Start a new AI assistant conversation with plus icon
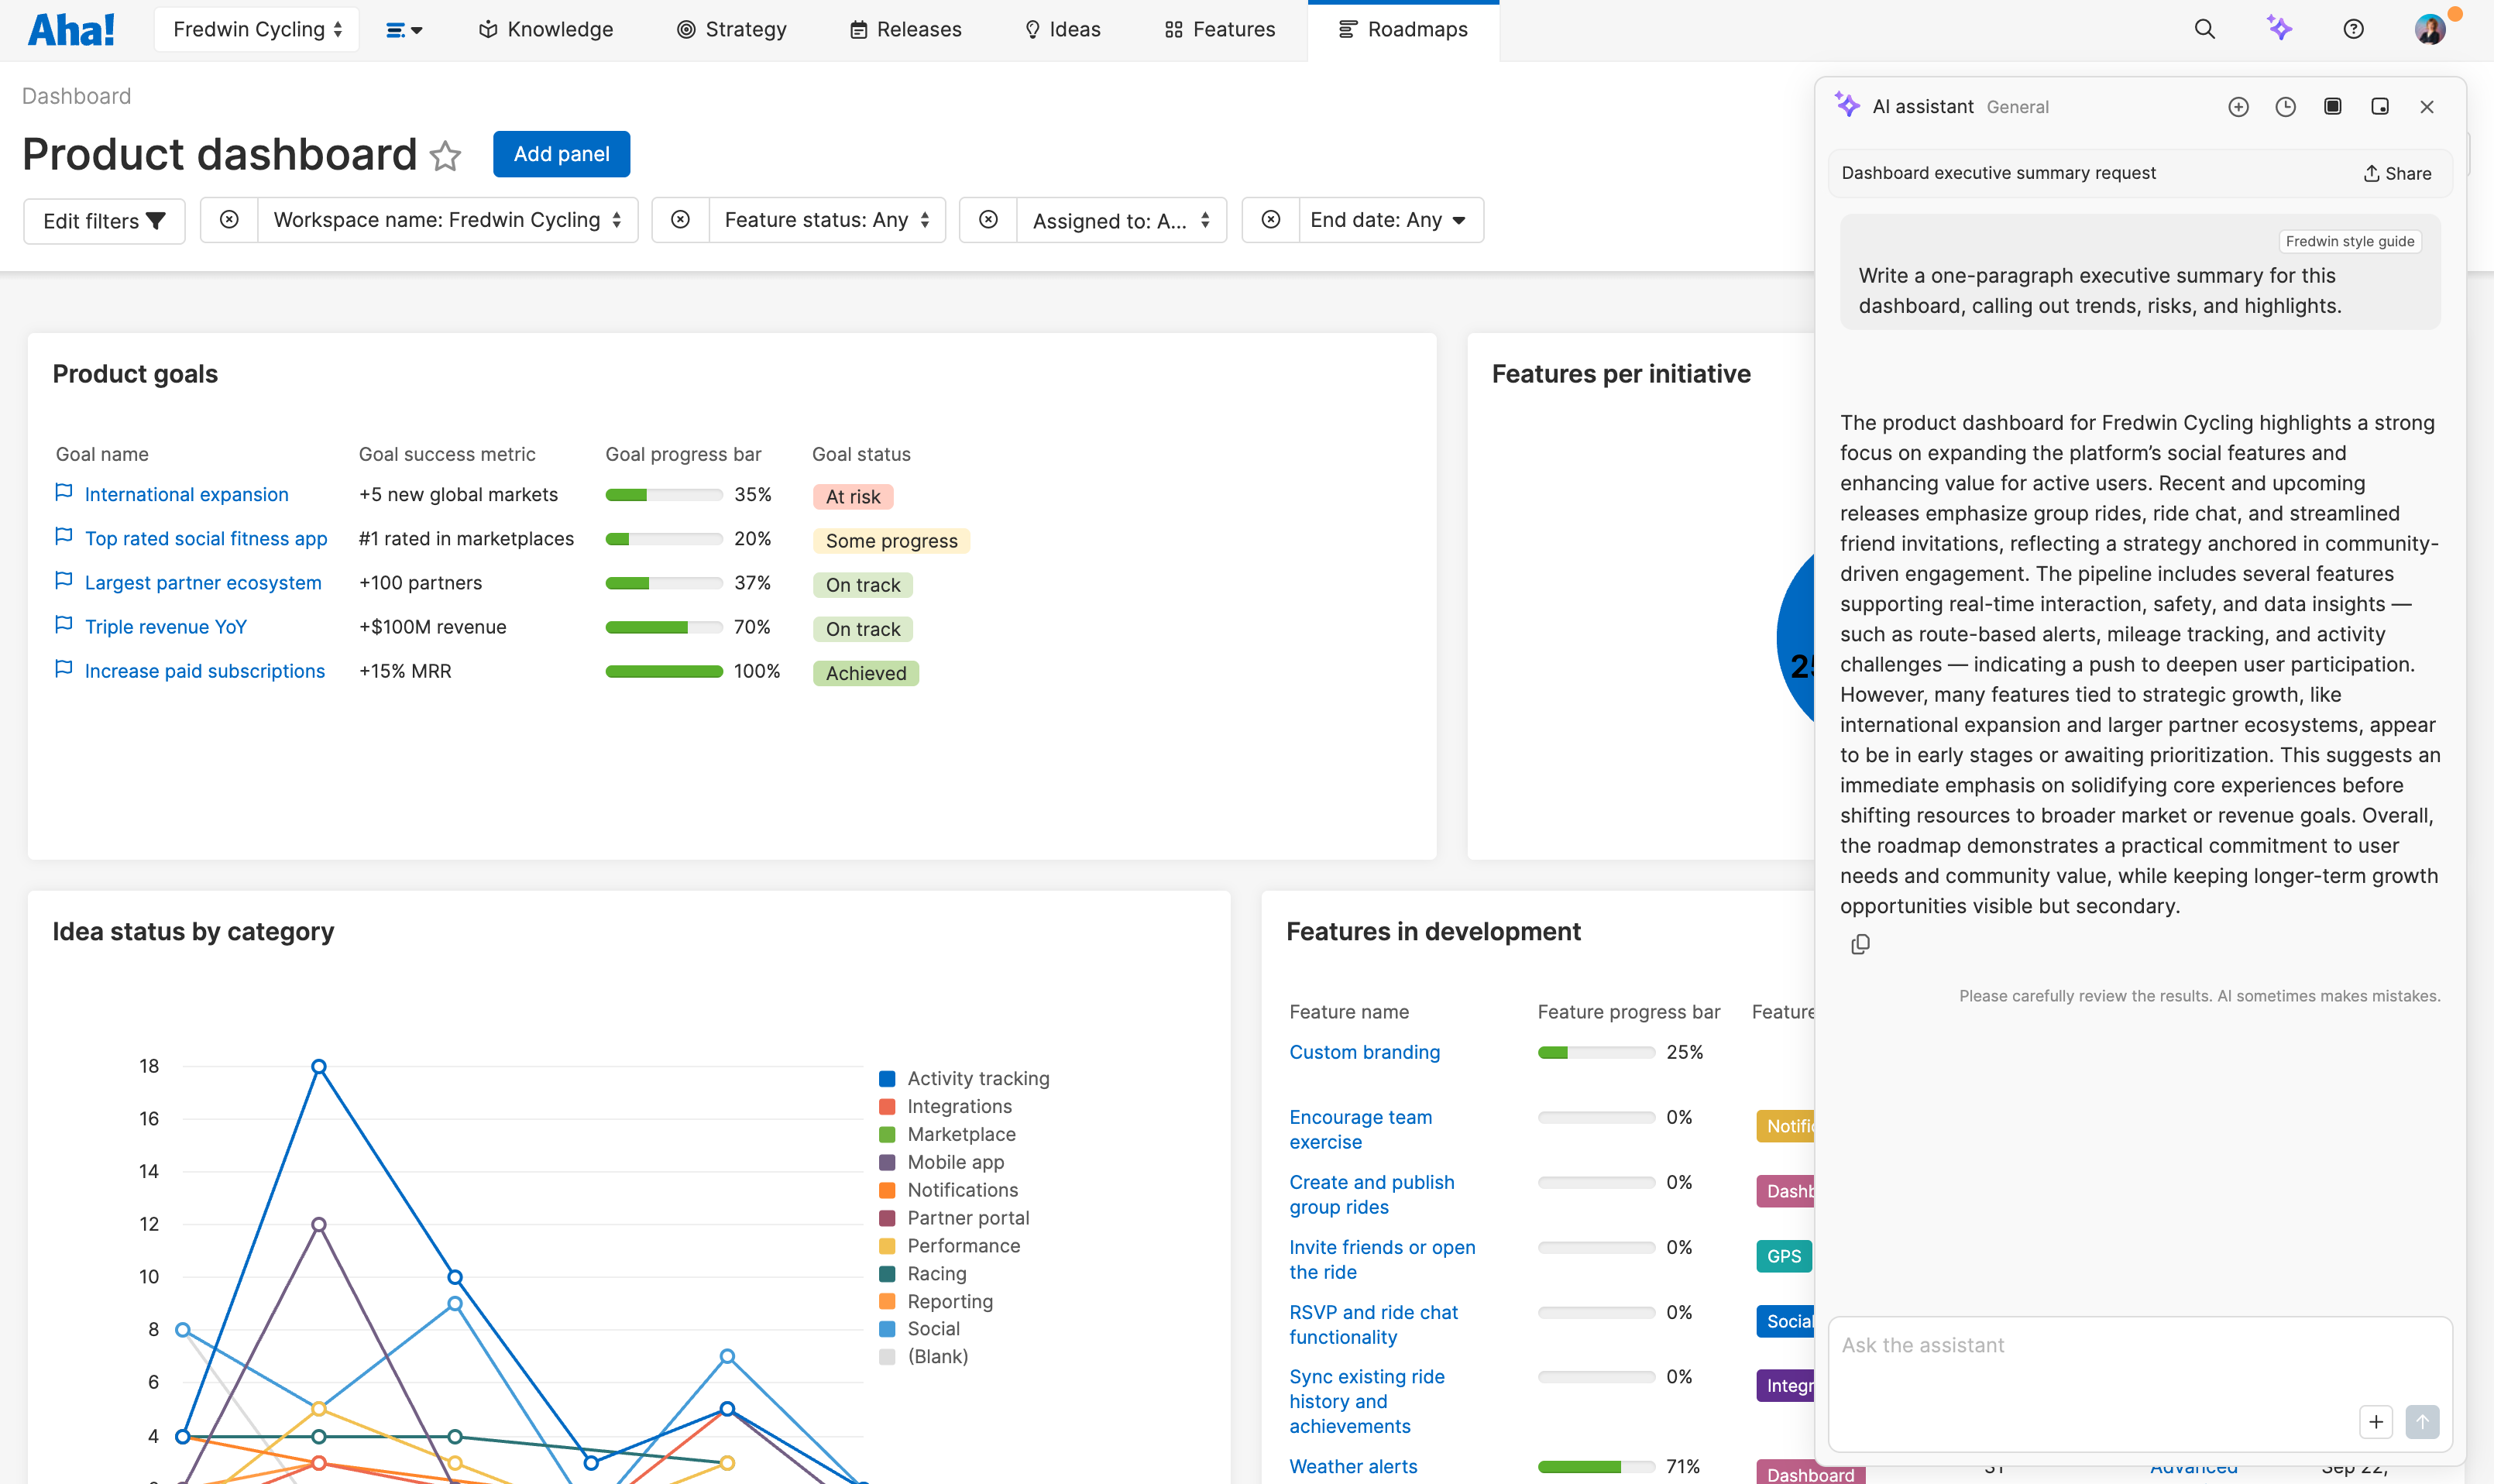This screenshot has height=1484, width=2494. [2238, 106]
